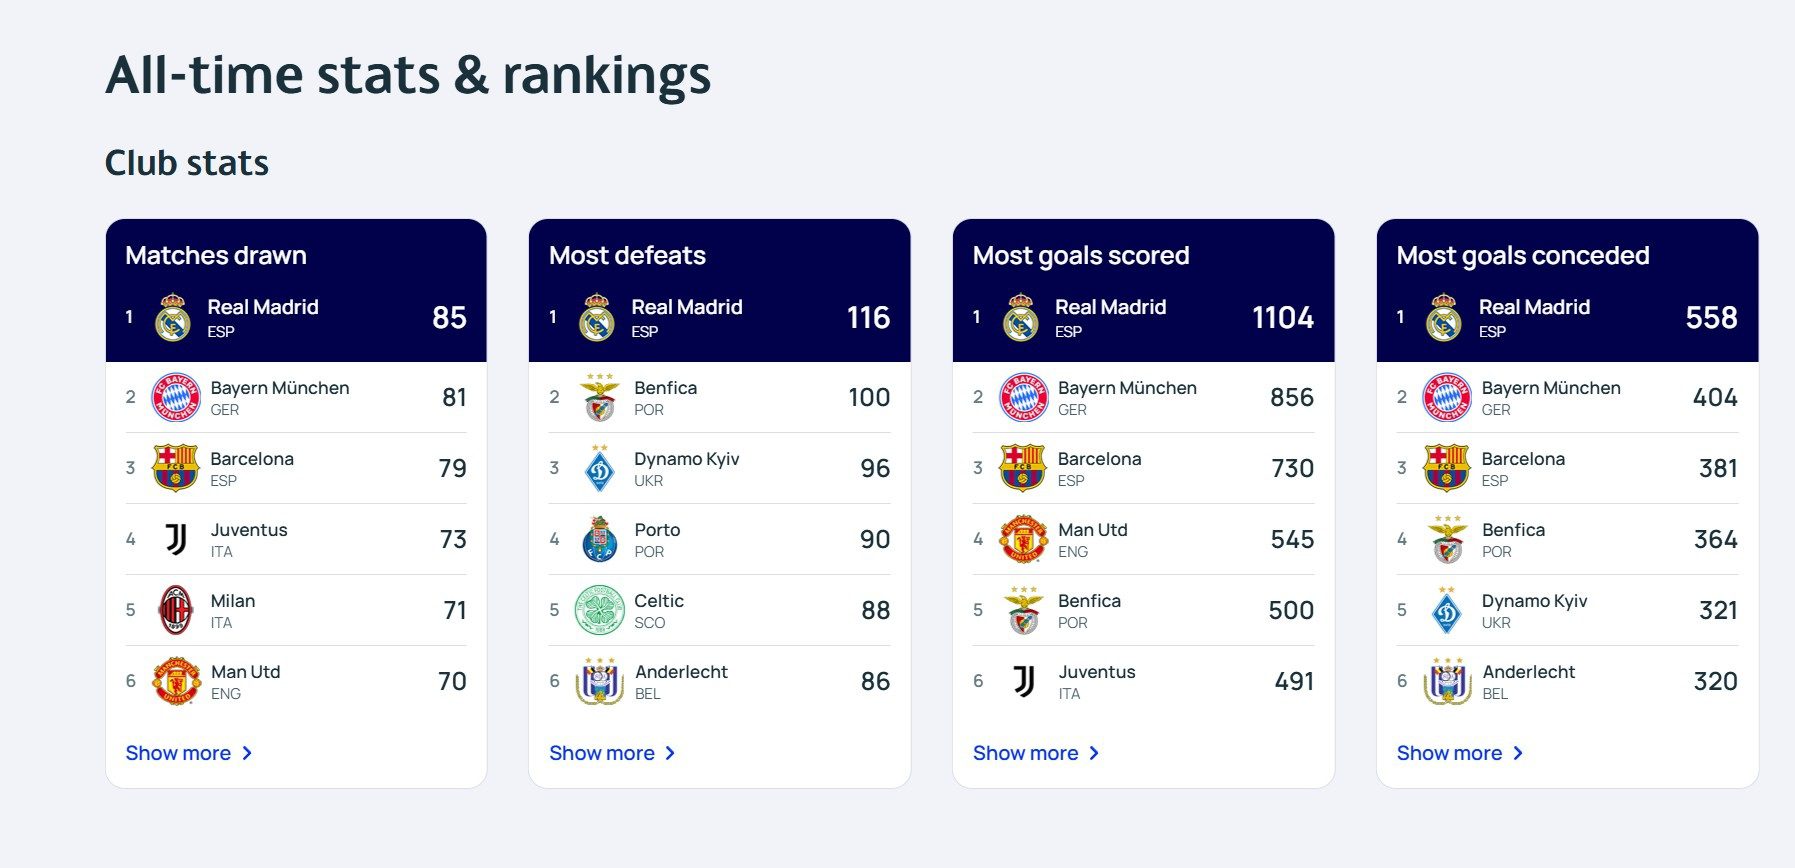The image size is (1795, 868).
Task: Open Juventus name link in Most goals scored
Action: [x=1096, y=672]
